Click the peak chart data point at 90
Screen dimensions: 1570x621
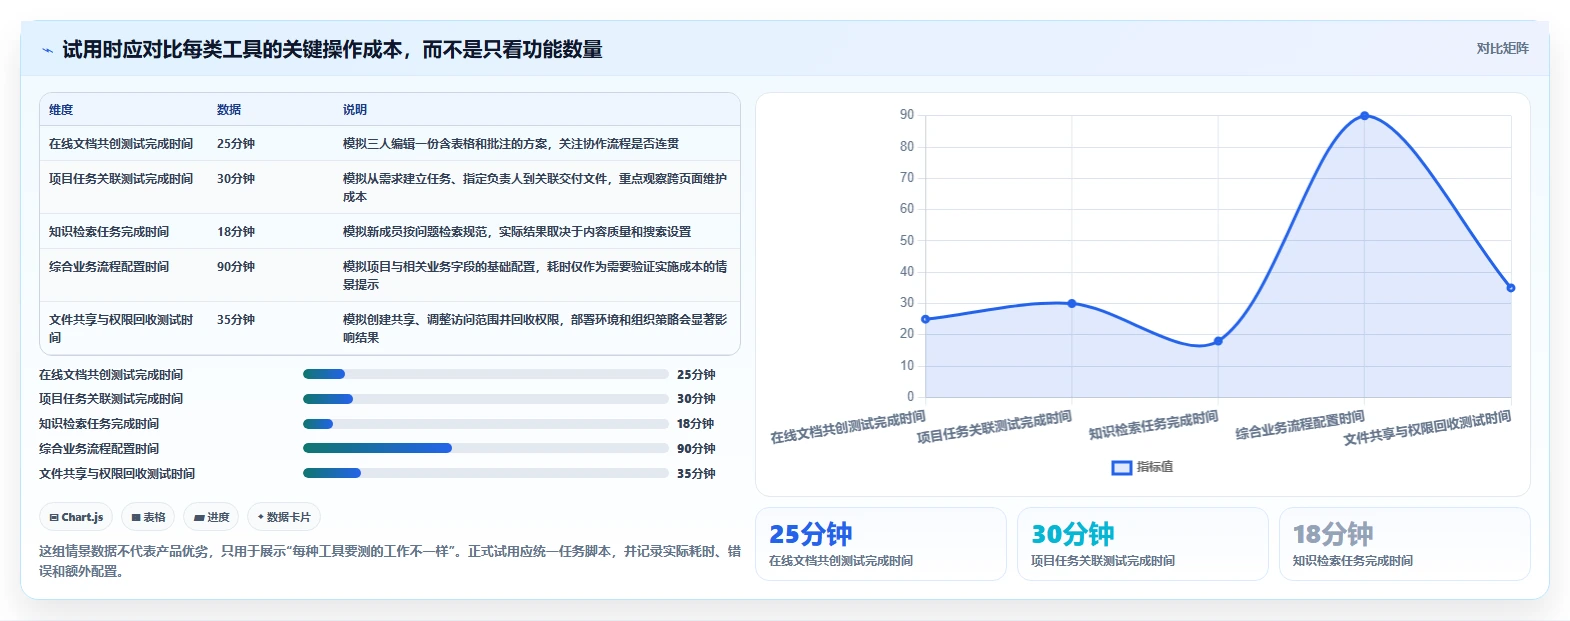pos(1365,116)
